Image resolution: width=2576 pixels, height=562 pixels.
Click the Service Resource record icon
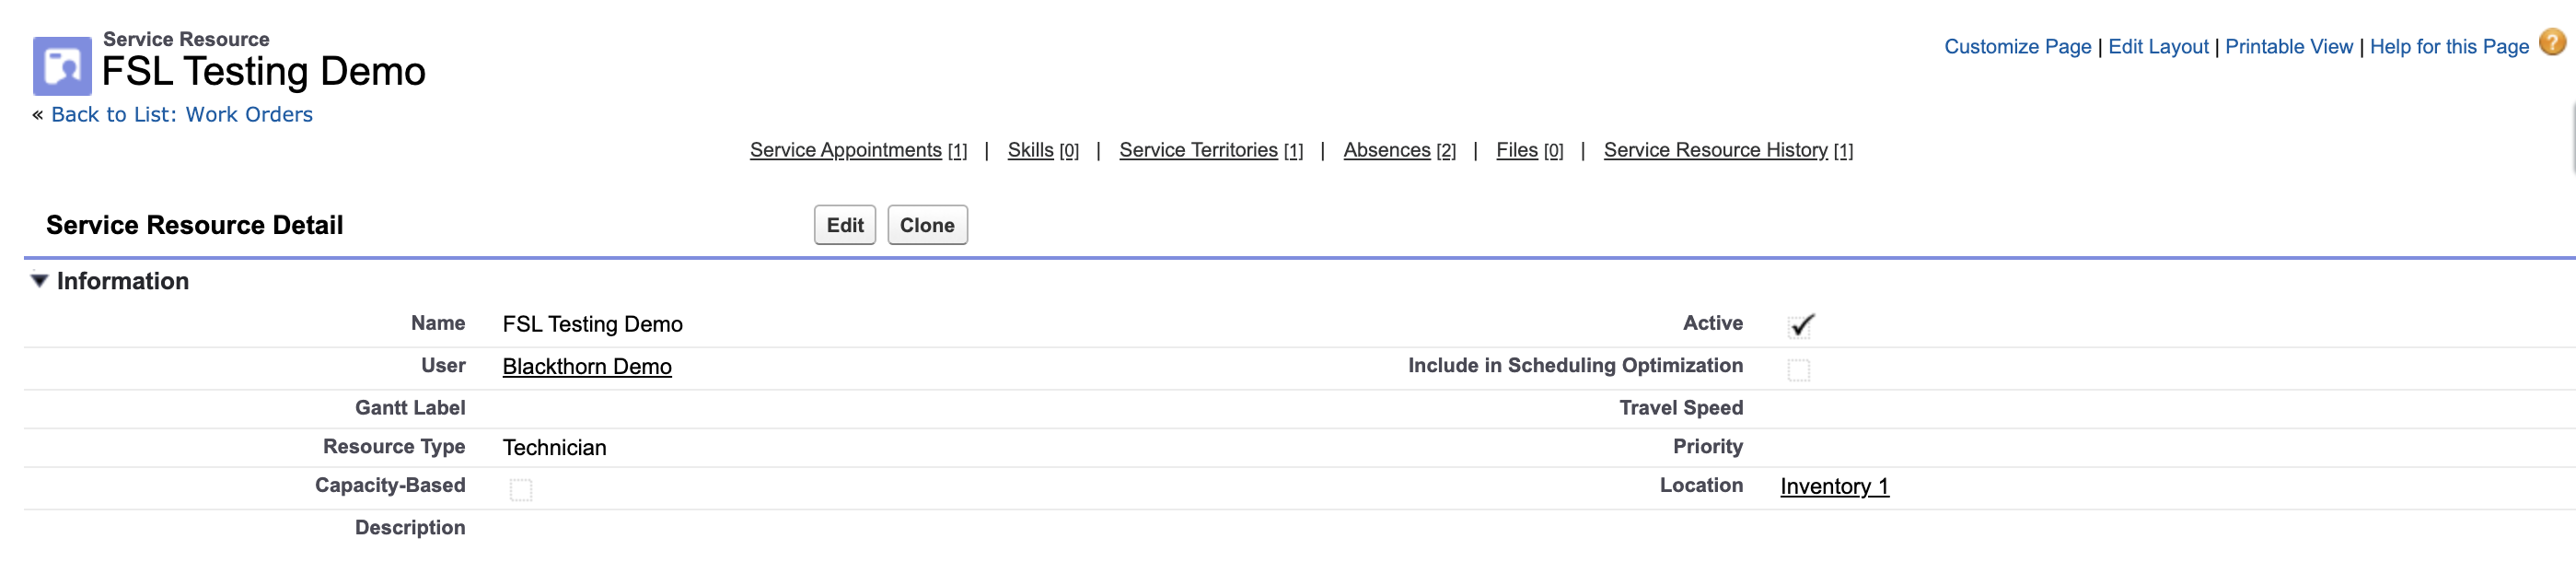tap(62, 66)
